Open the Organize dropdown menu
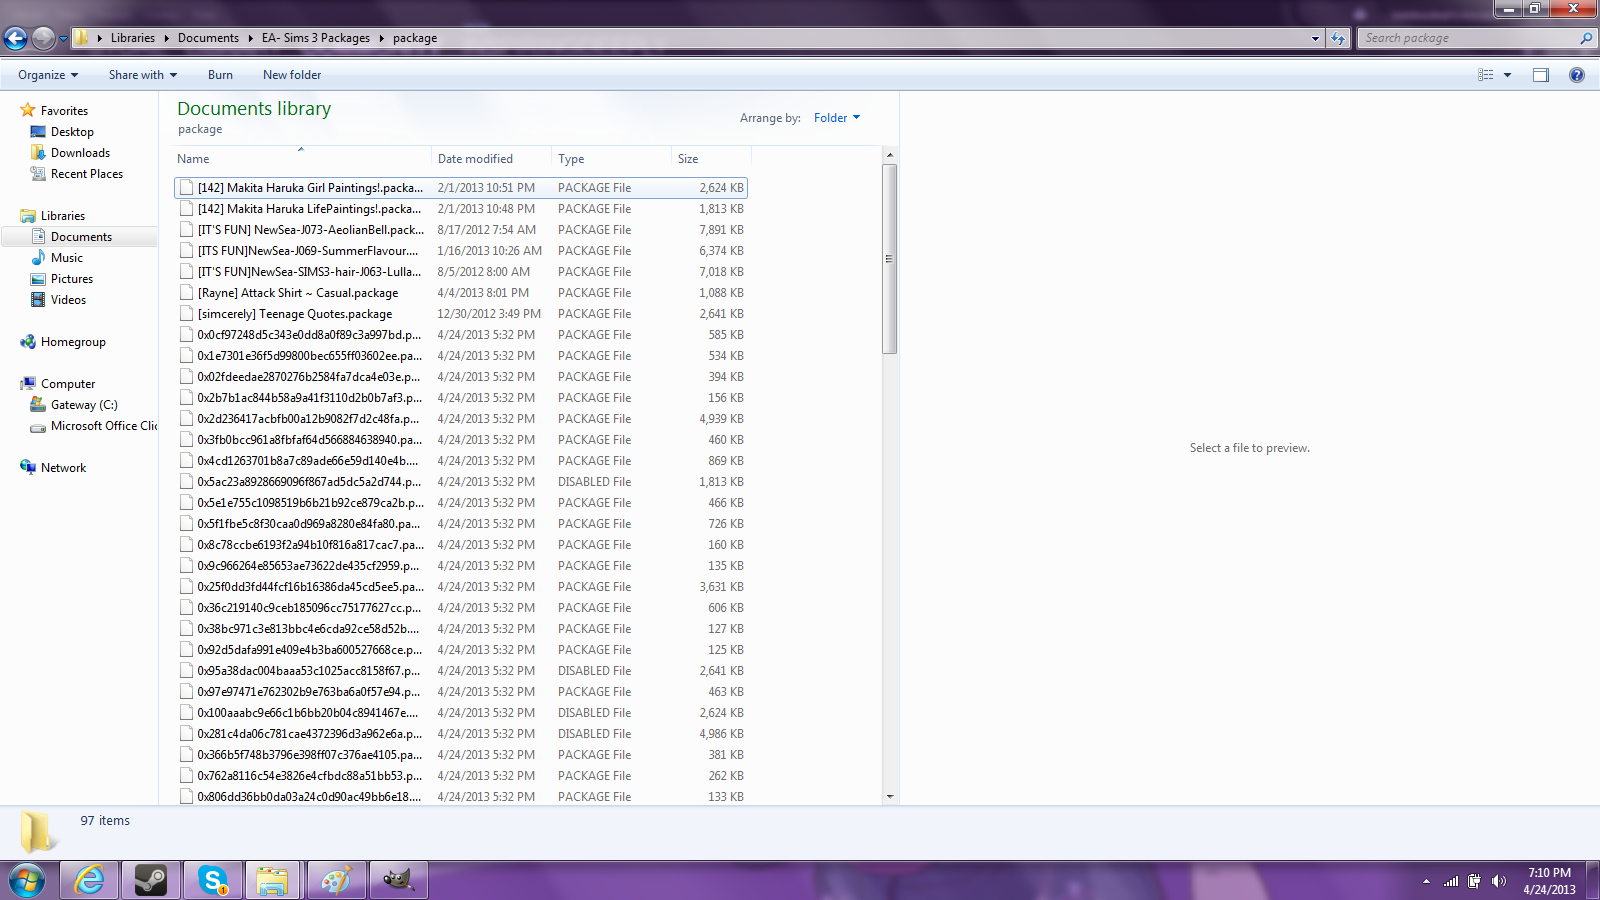 (x=48, y=75)
